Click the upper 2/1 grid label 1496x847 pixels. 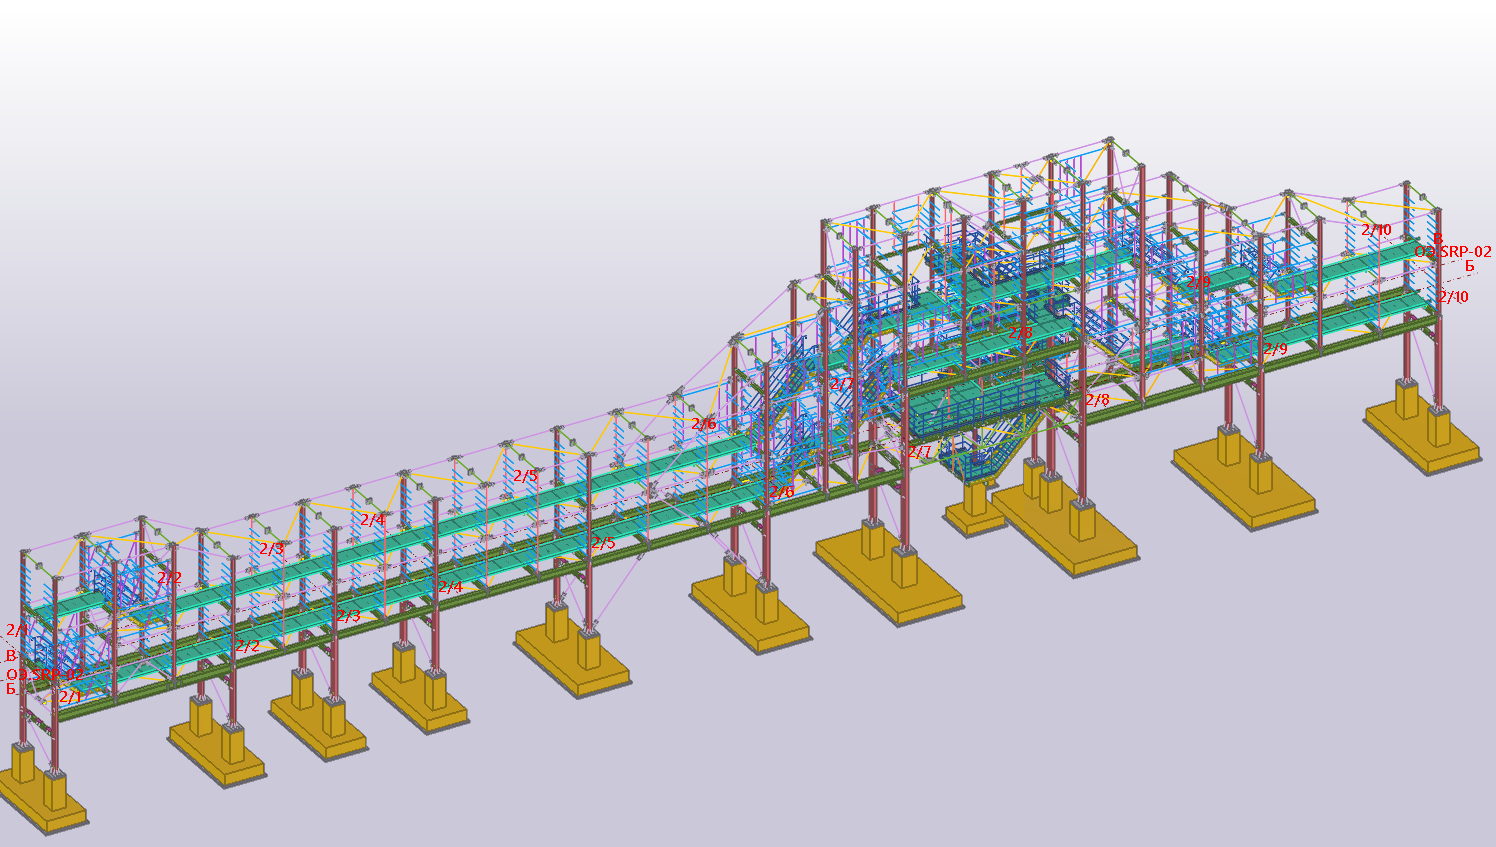[x=17, y=630]
